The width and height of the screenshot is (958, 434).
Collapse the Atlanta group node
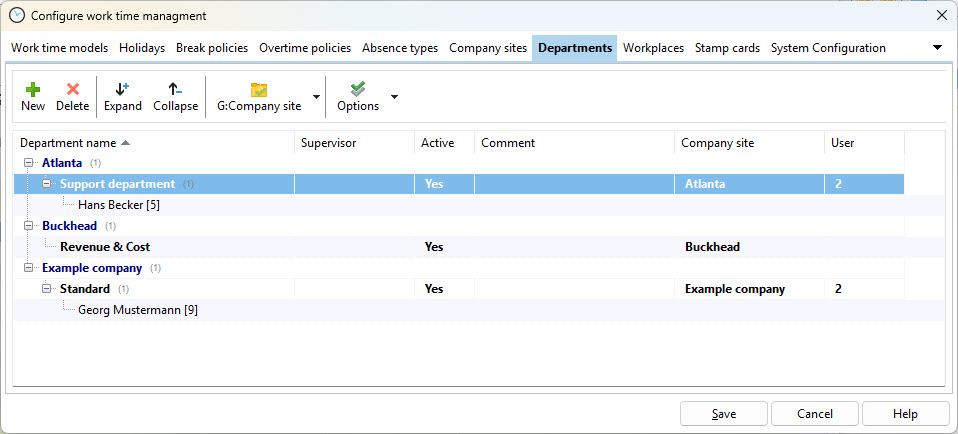tap(27, 162)
